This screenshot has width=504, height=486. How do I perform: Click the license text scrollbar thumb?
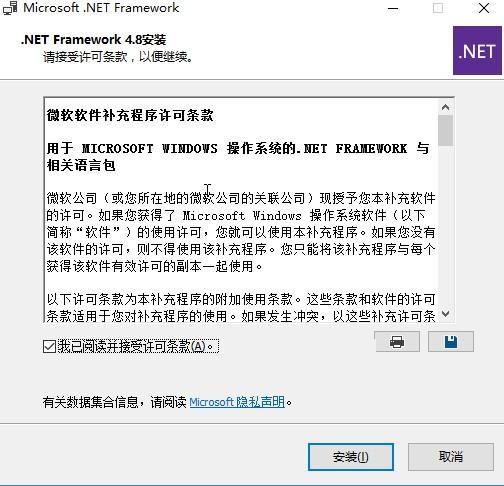446,130
